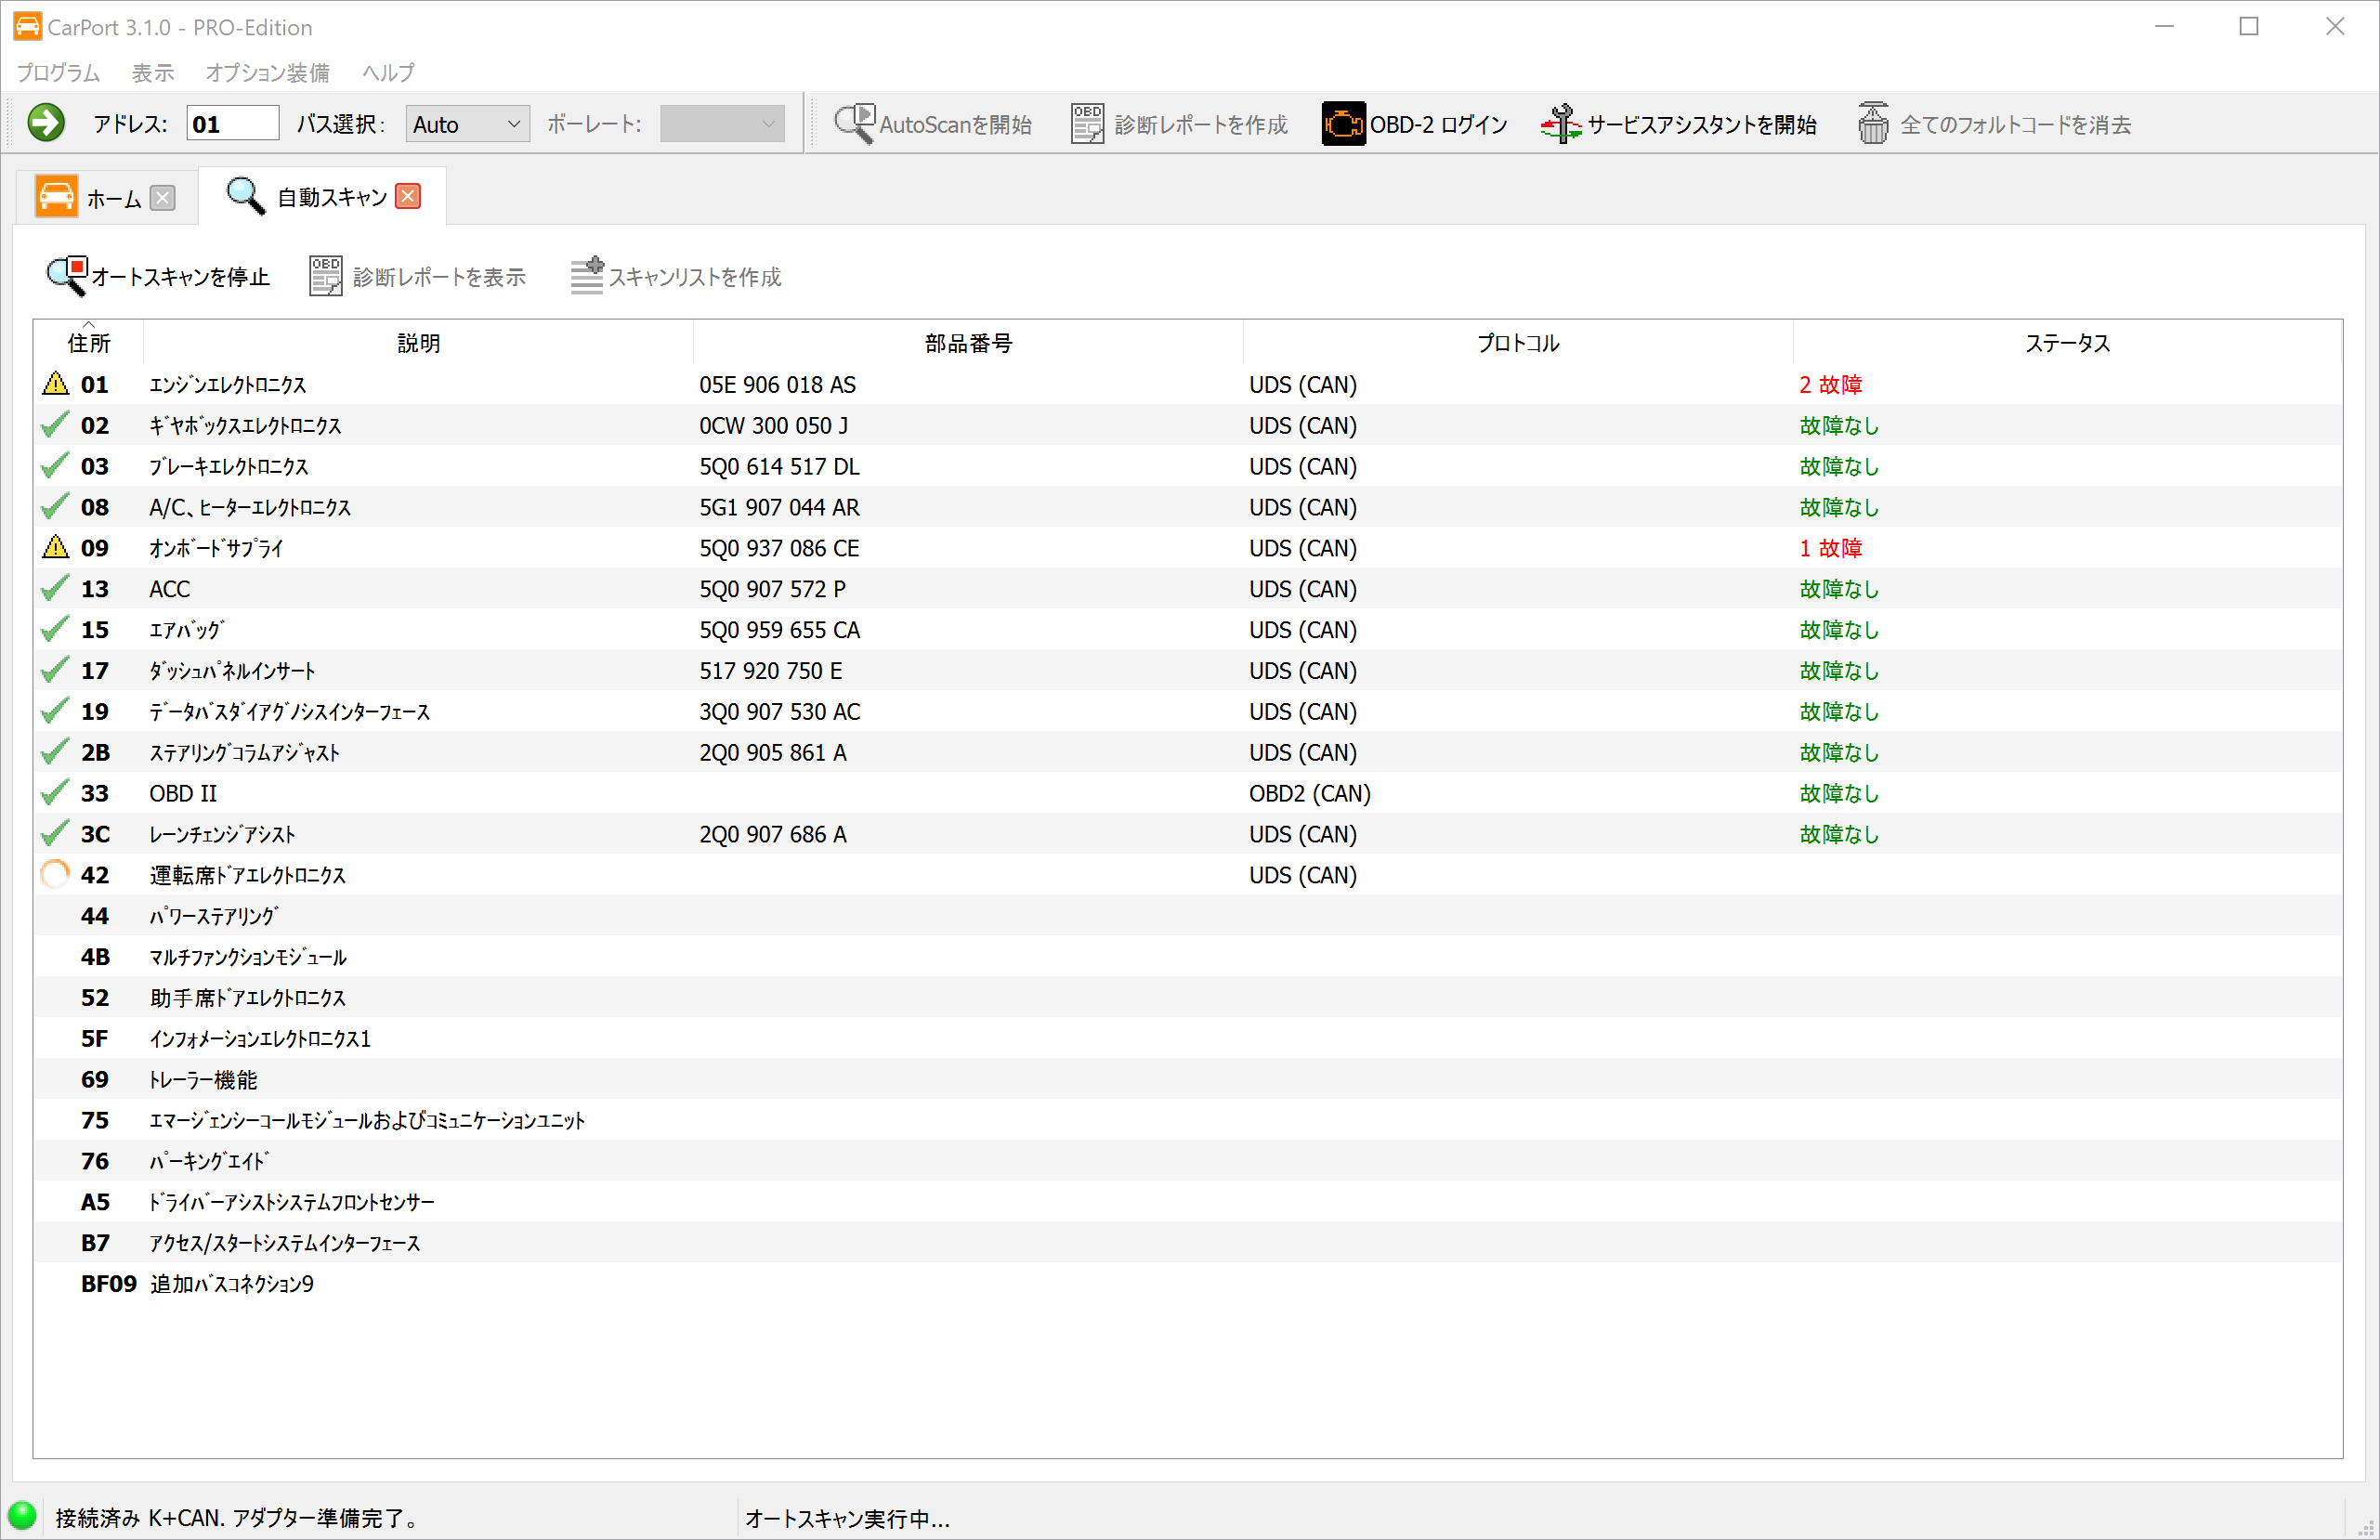2380x1540 pixels.
Task: Switch to the ホーム tab
Action: [111, 198]
